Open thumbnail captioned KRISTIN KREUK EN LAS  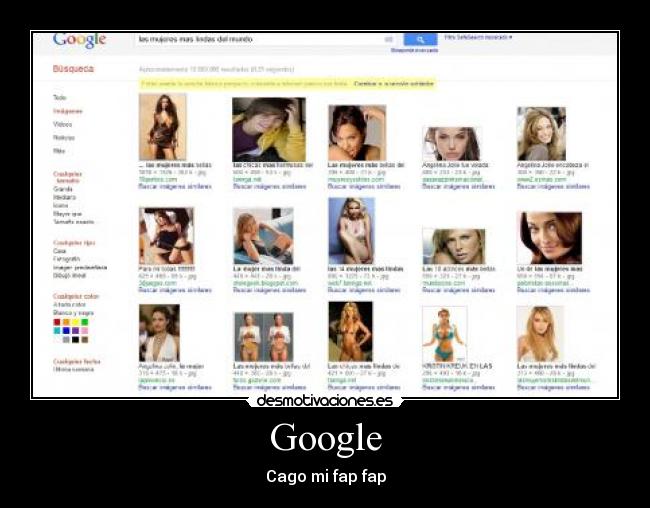coord(445,334)
